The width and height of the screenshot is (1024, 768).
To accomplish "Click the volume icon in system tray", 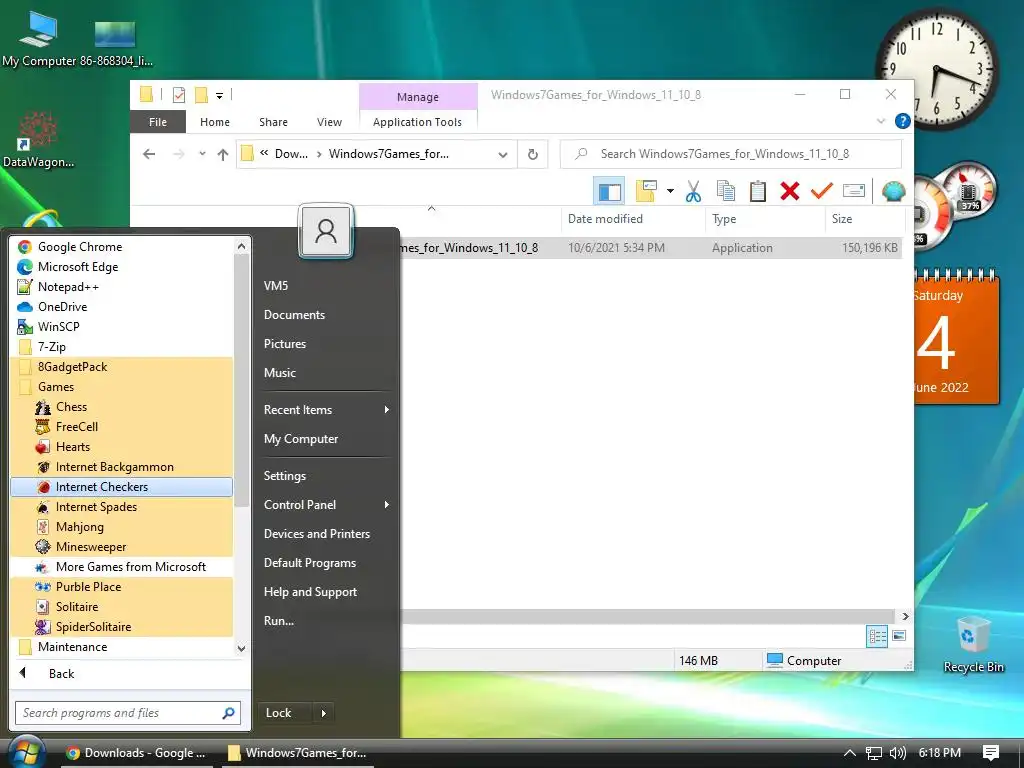I will pos(898,753).
